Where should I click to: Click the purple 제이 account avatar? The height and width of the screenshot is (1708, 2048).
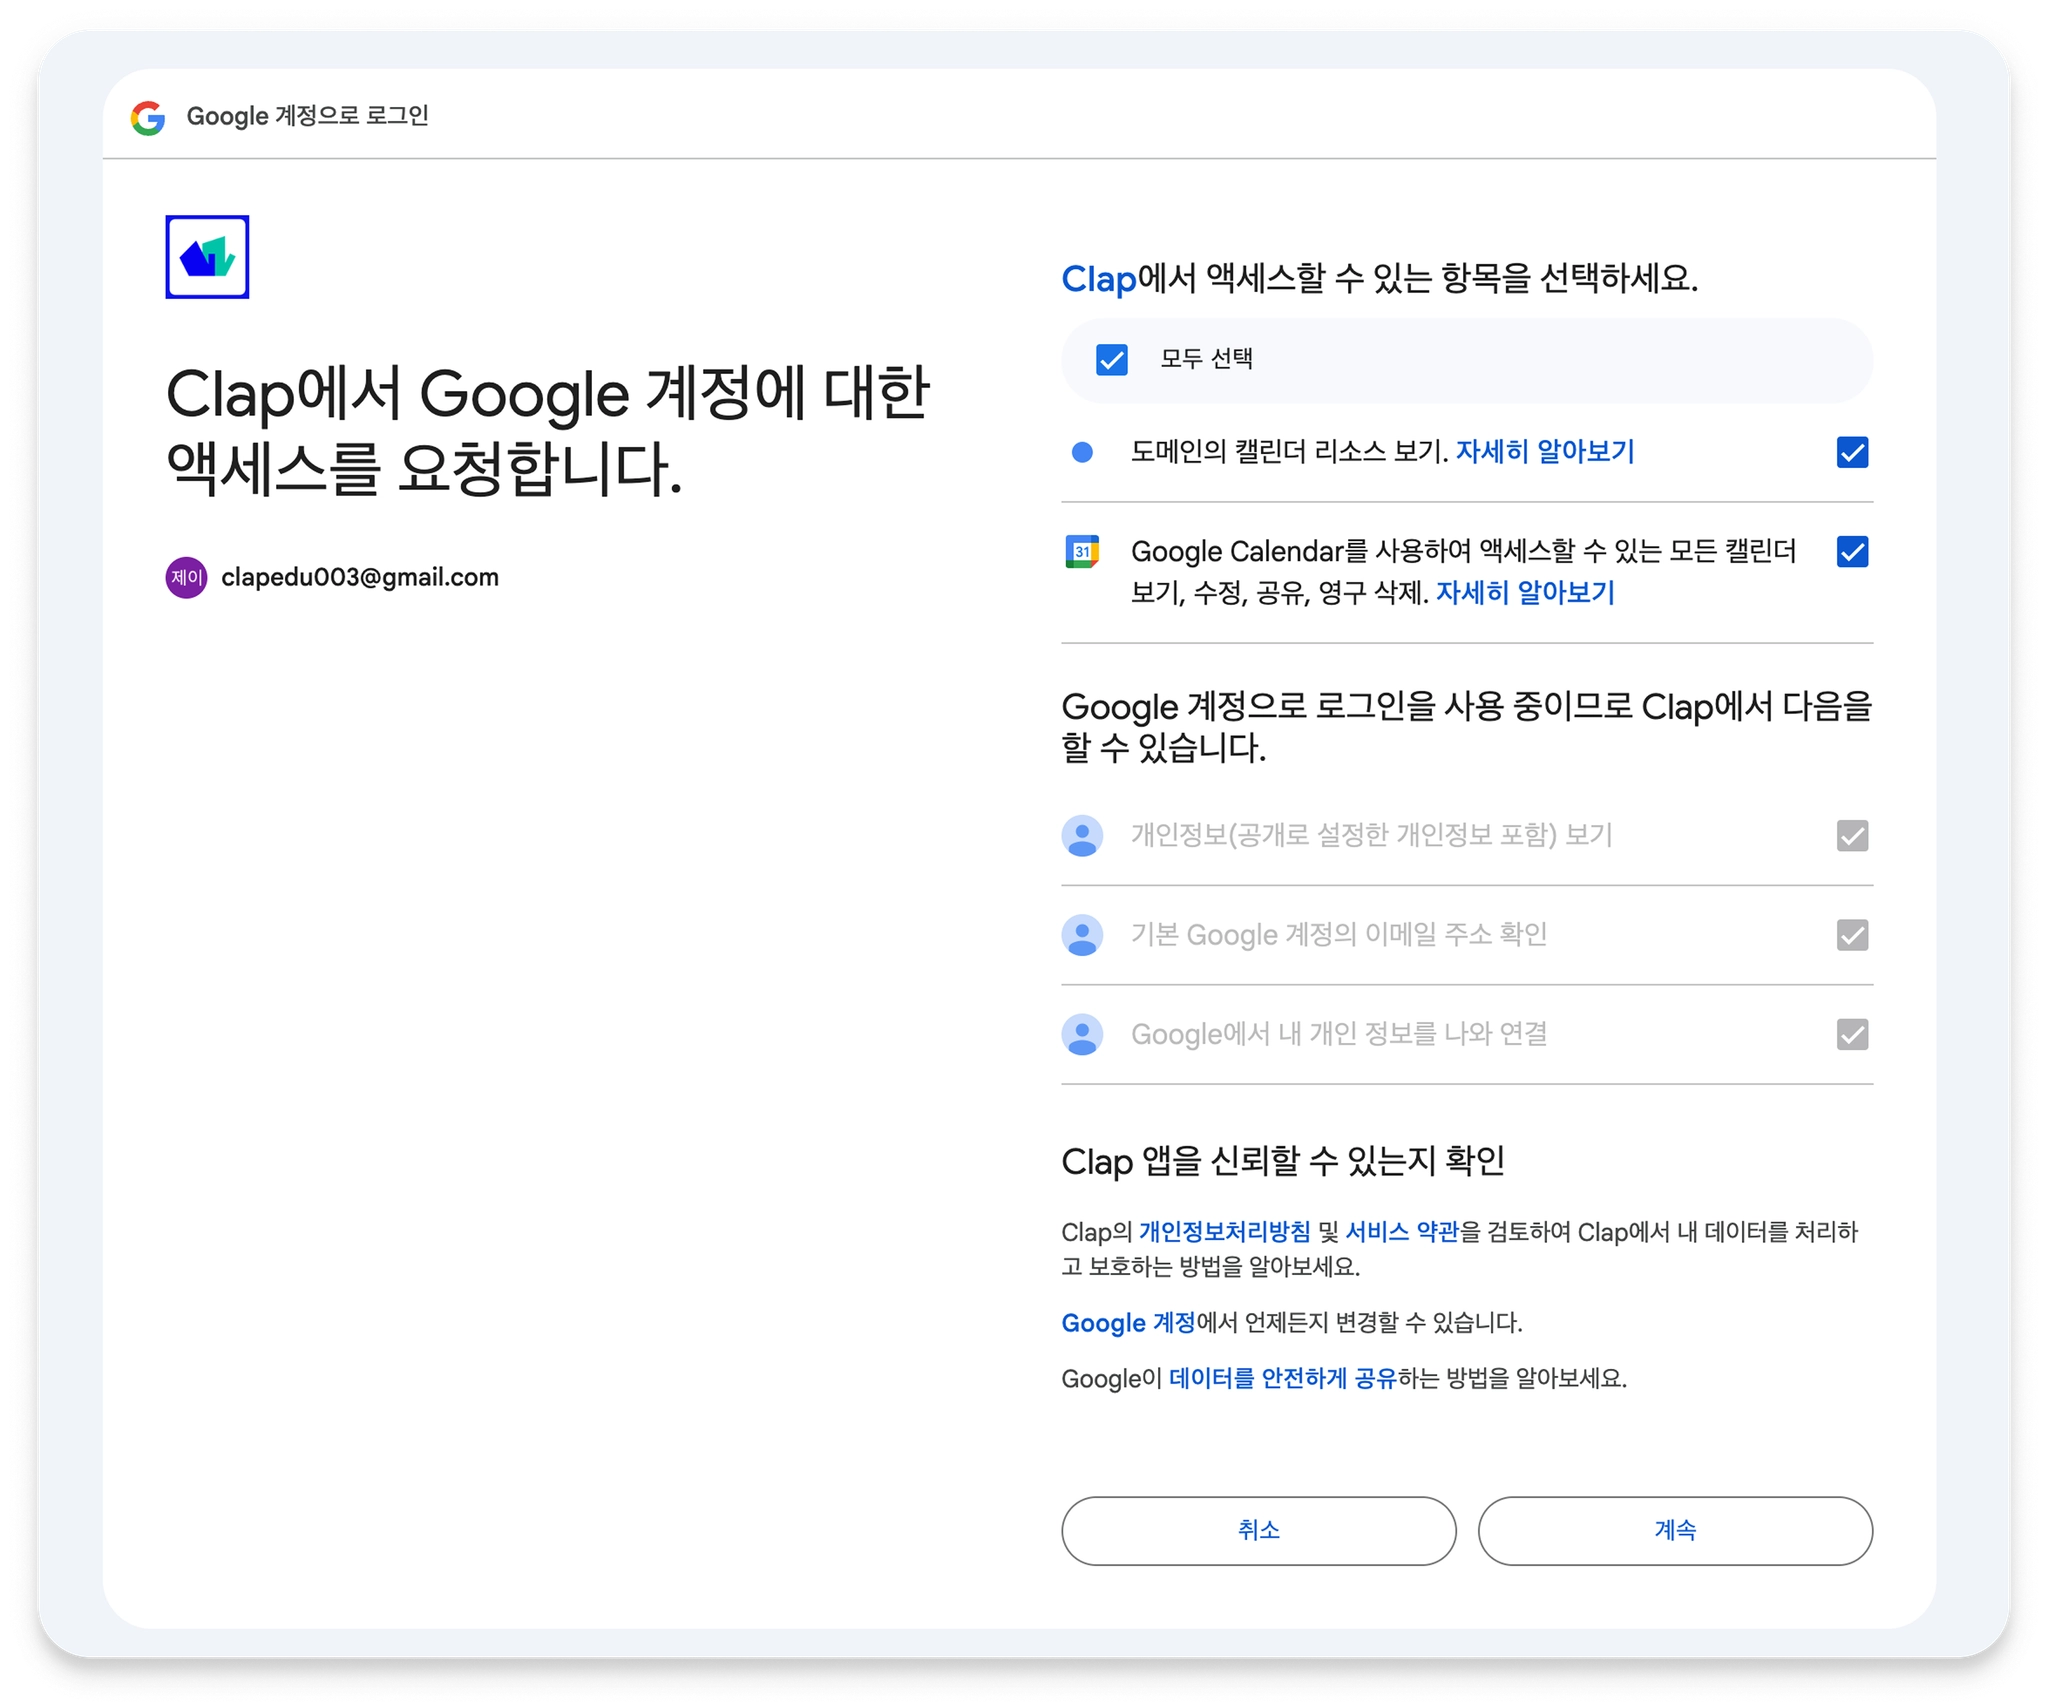[186, 577]
